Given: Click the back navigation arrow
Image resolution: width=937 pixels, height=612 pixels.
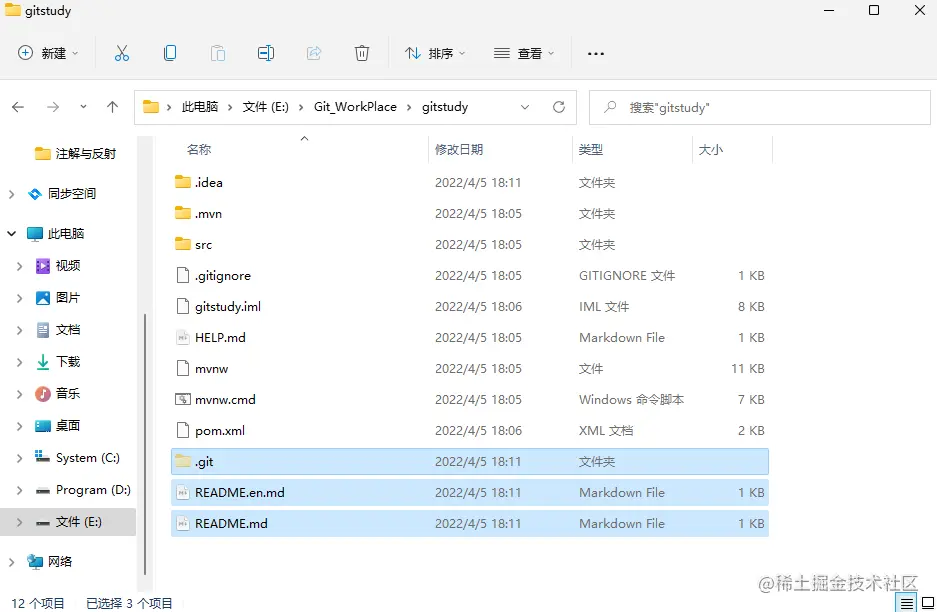Looking at the screenshot, I should pos(20,107).
